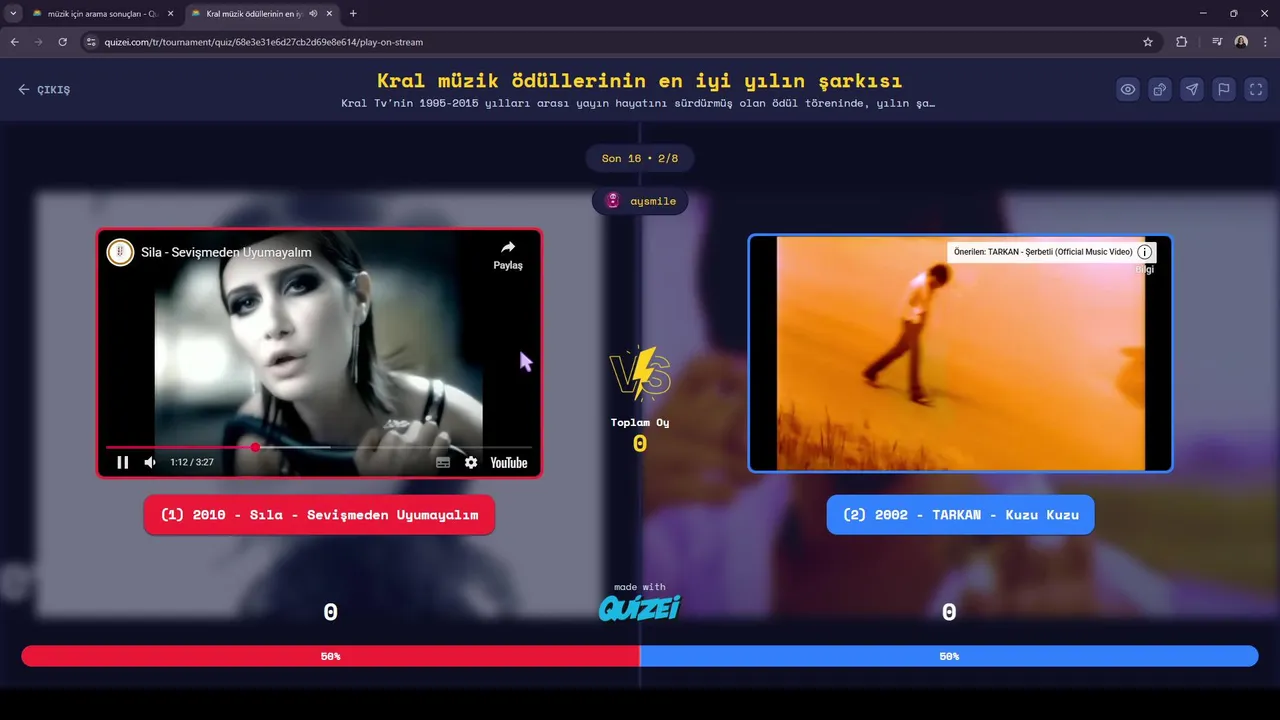The image size is (1280, 720).
Task: Open YouTube player settings gear
Action: [471, 462]
